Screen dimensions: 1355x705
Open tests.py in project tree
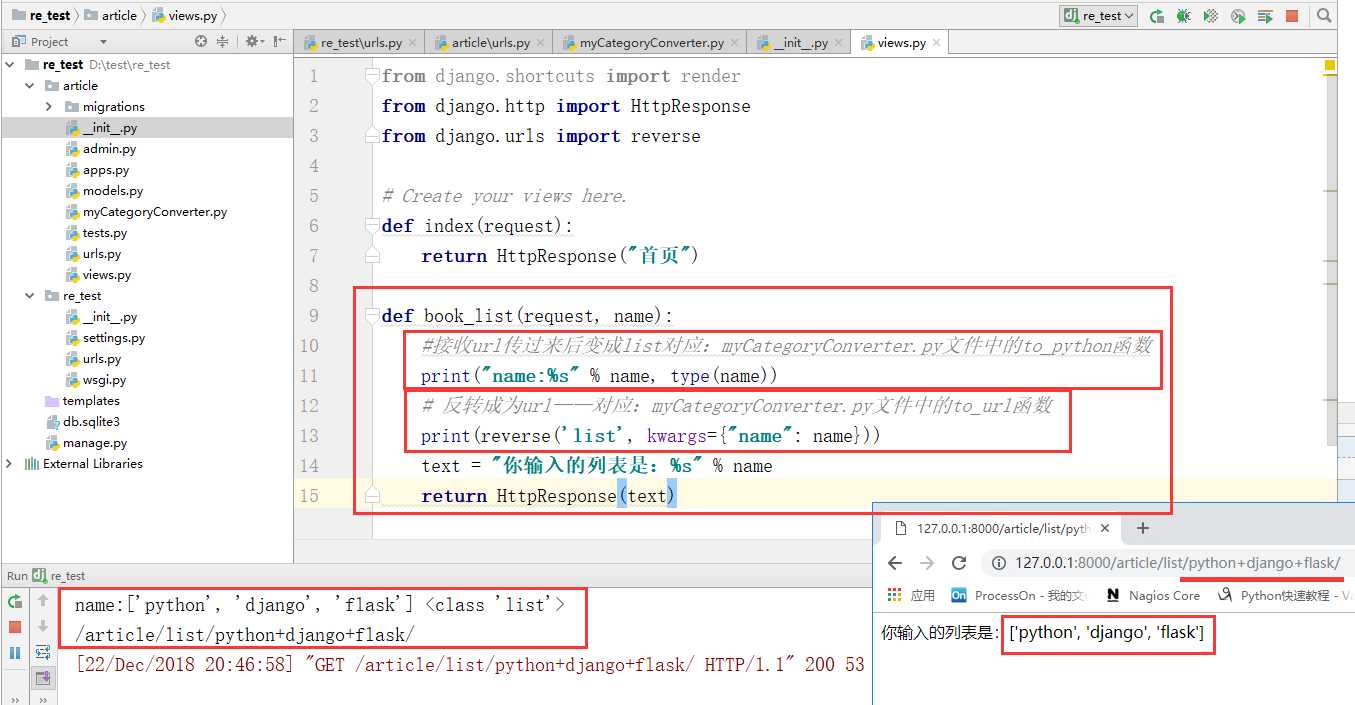click(x=96, y=232)
